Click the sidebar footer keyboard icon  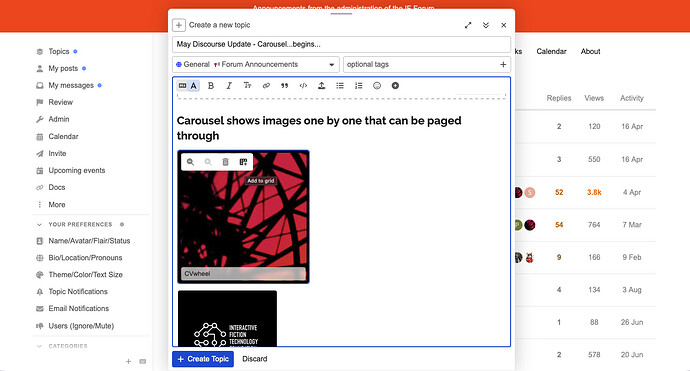(143, 361)
